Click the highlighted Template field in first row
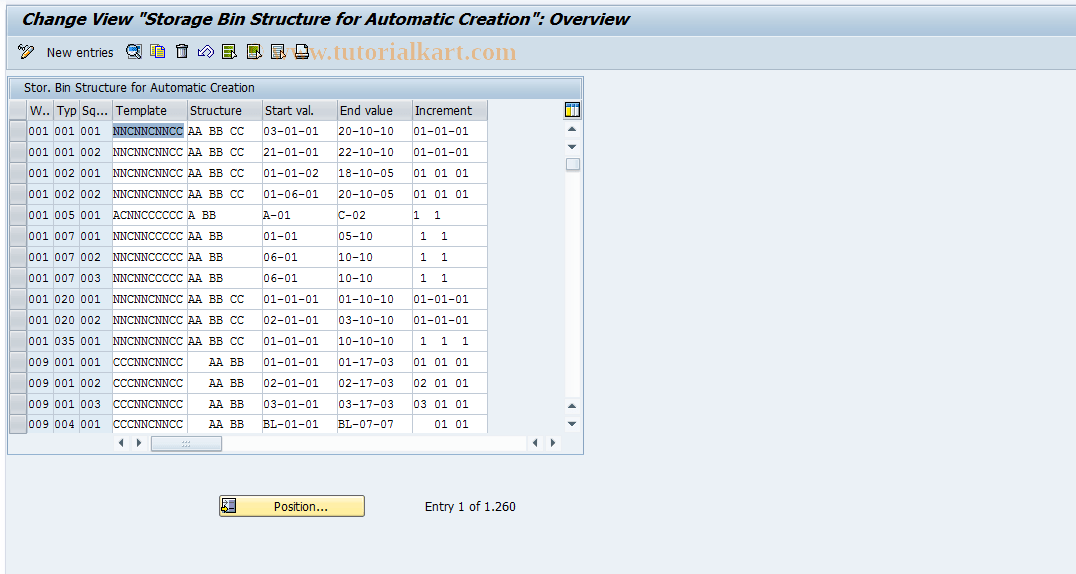The width and height of the screenshot is (1076, 574). click(149, 131)
